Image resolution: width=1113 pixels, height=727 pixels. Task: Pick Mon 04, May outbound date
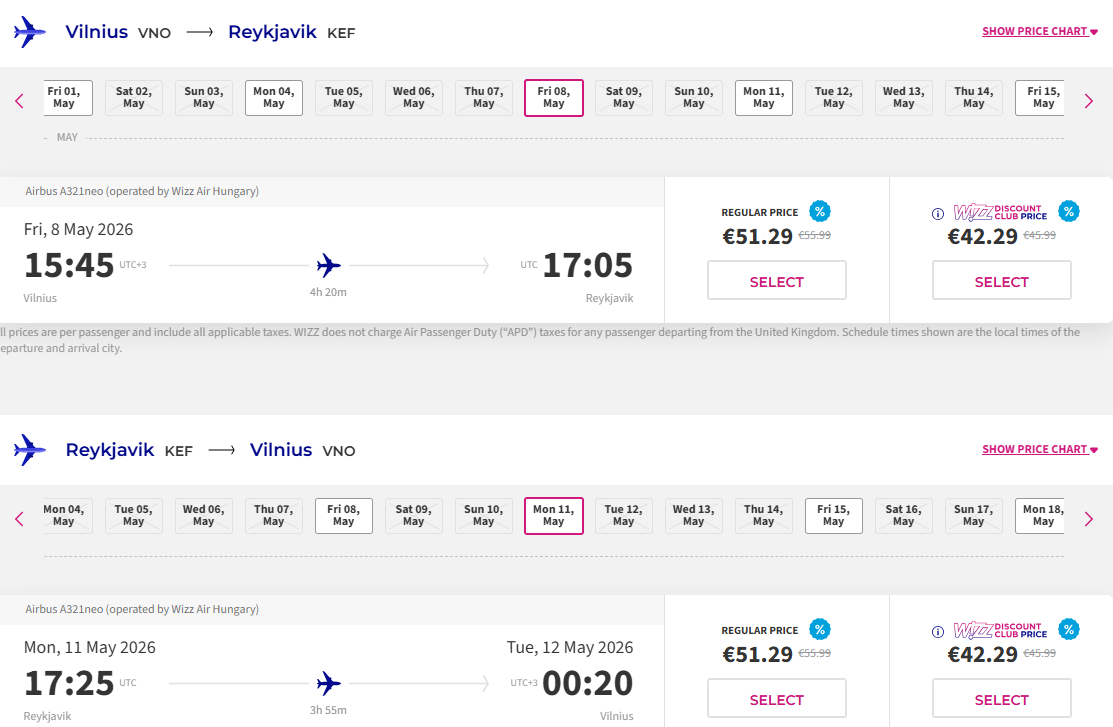tap(274, 98)
